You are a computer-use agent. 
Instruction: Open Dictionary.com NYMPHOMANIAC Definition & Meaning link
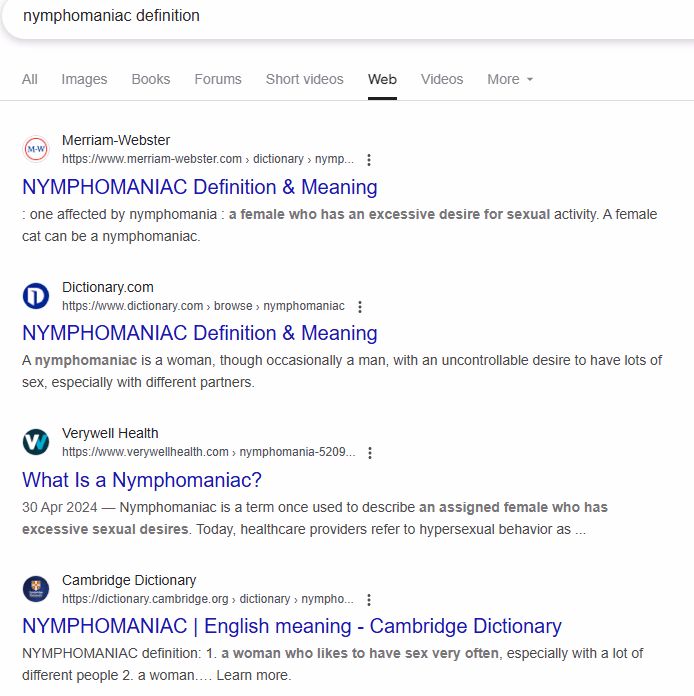click(200, 333)
